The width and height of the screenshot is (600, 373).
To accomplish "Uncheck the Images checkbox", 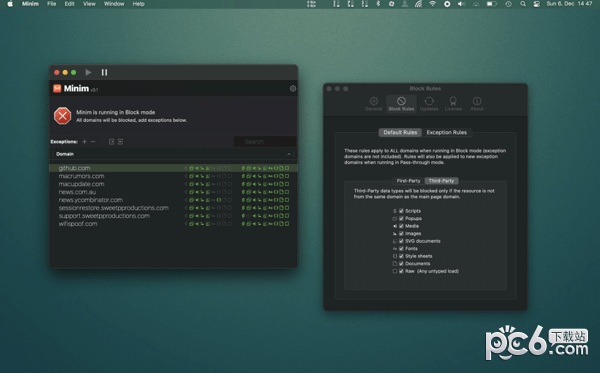I will [x=401, y=233].
